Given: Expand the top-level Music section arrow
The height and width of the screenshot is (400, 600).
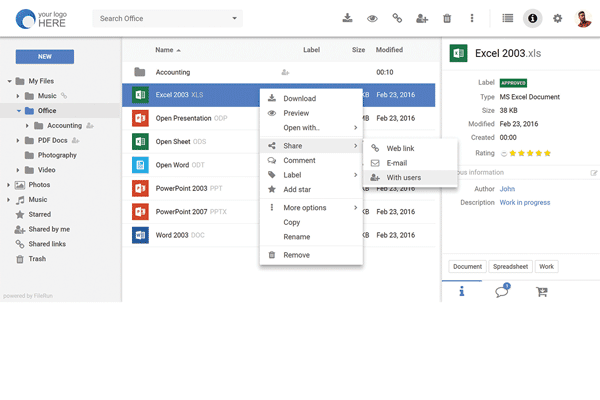Looking at the screenshot, I should [x=8, y=199].
